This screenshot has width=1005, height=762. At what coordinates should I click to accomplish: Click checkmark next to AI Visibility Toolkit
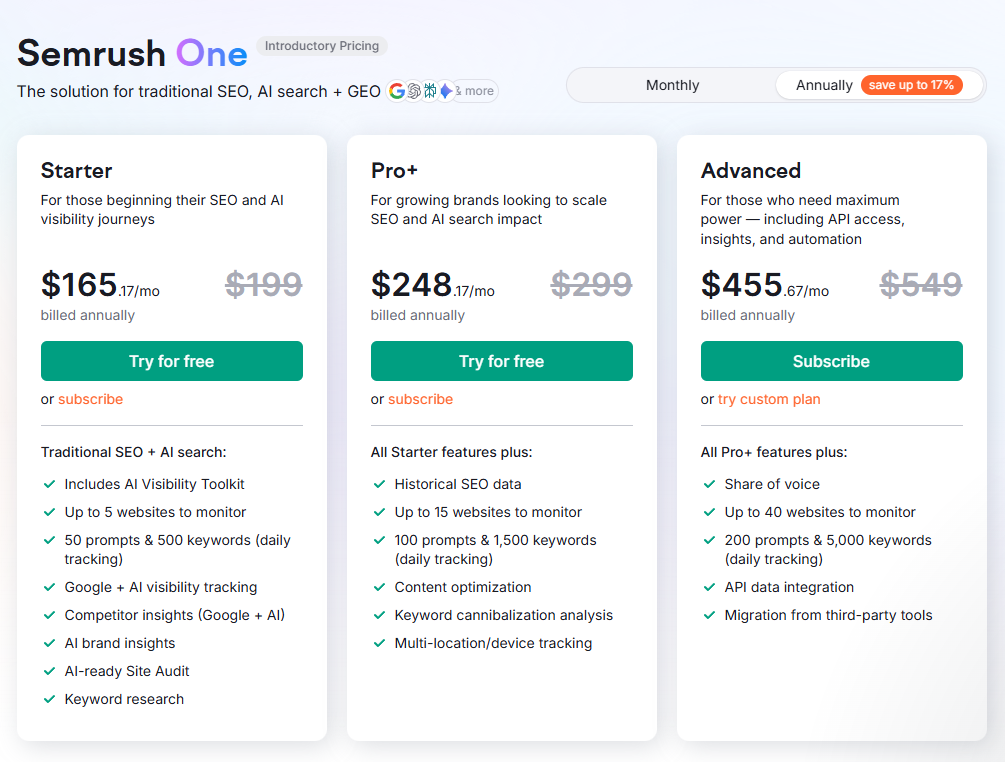pos(49,484)
